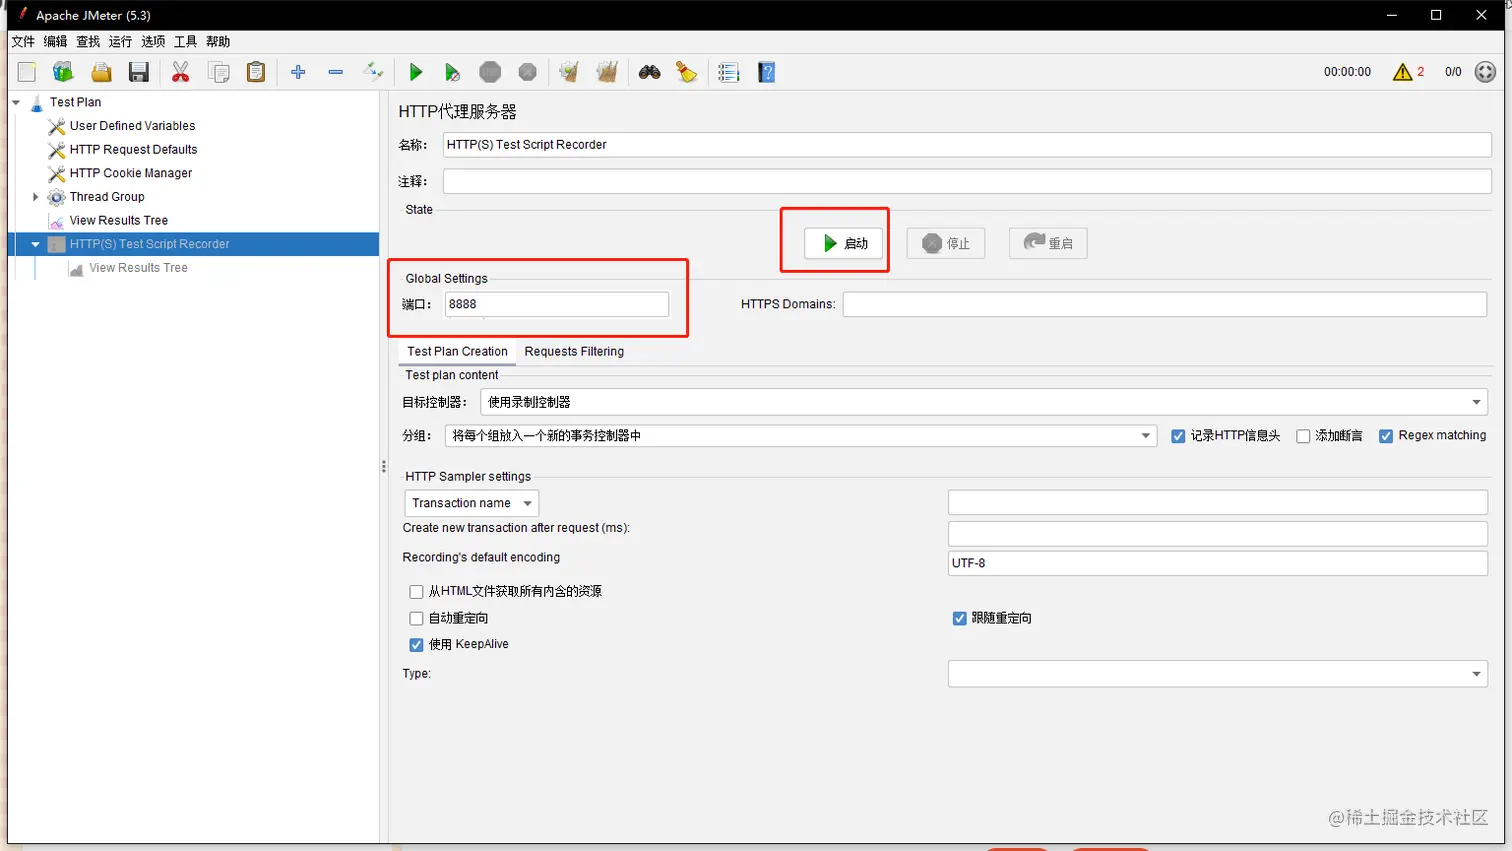Save the test plan with floppy icon
The height and width of the screenshot is (851, 1512).
coord(139,72)
